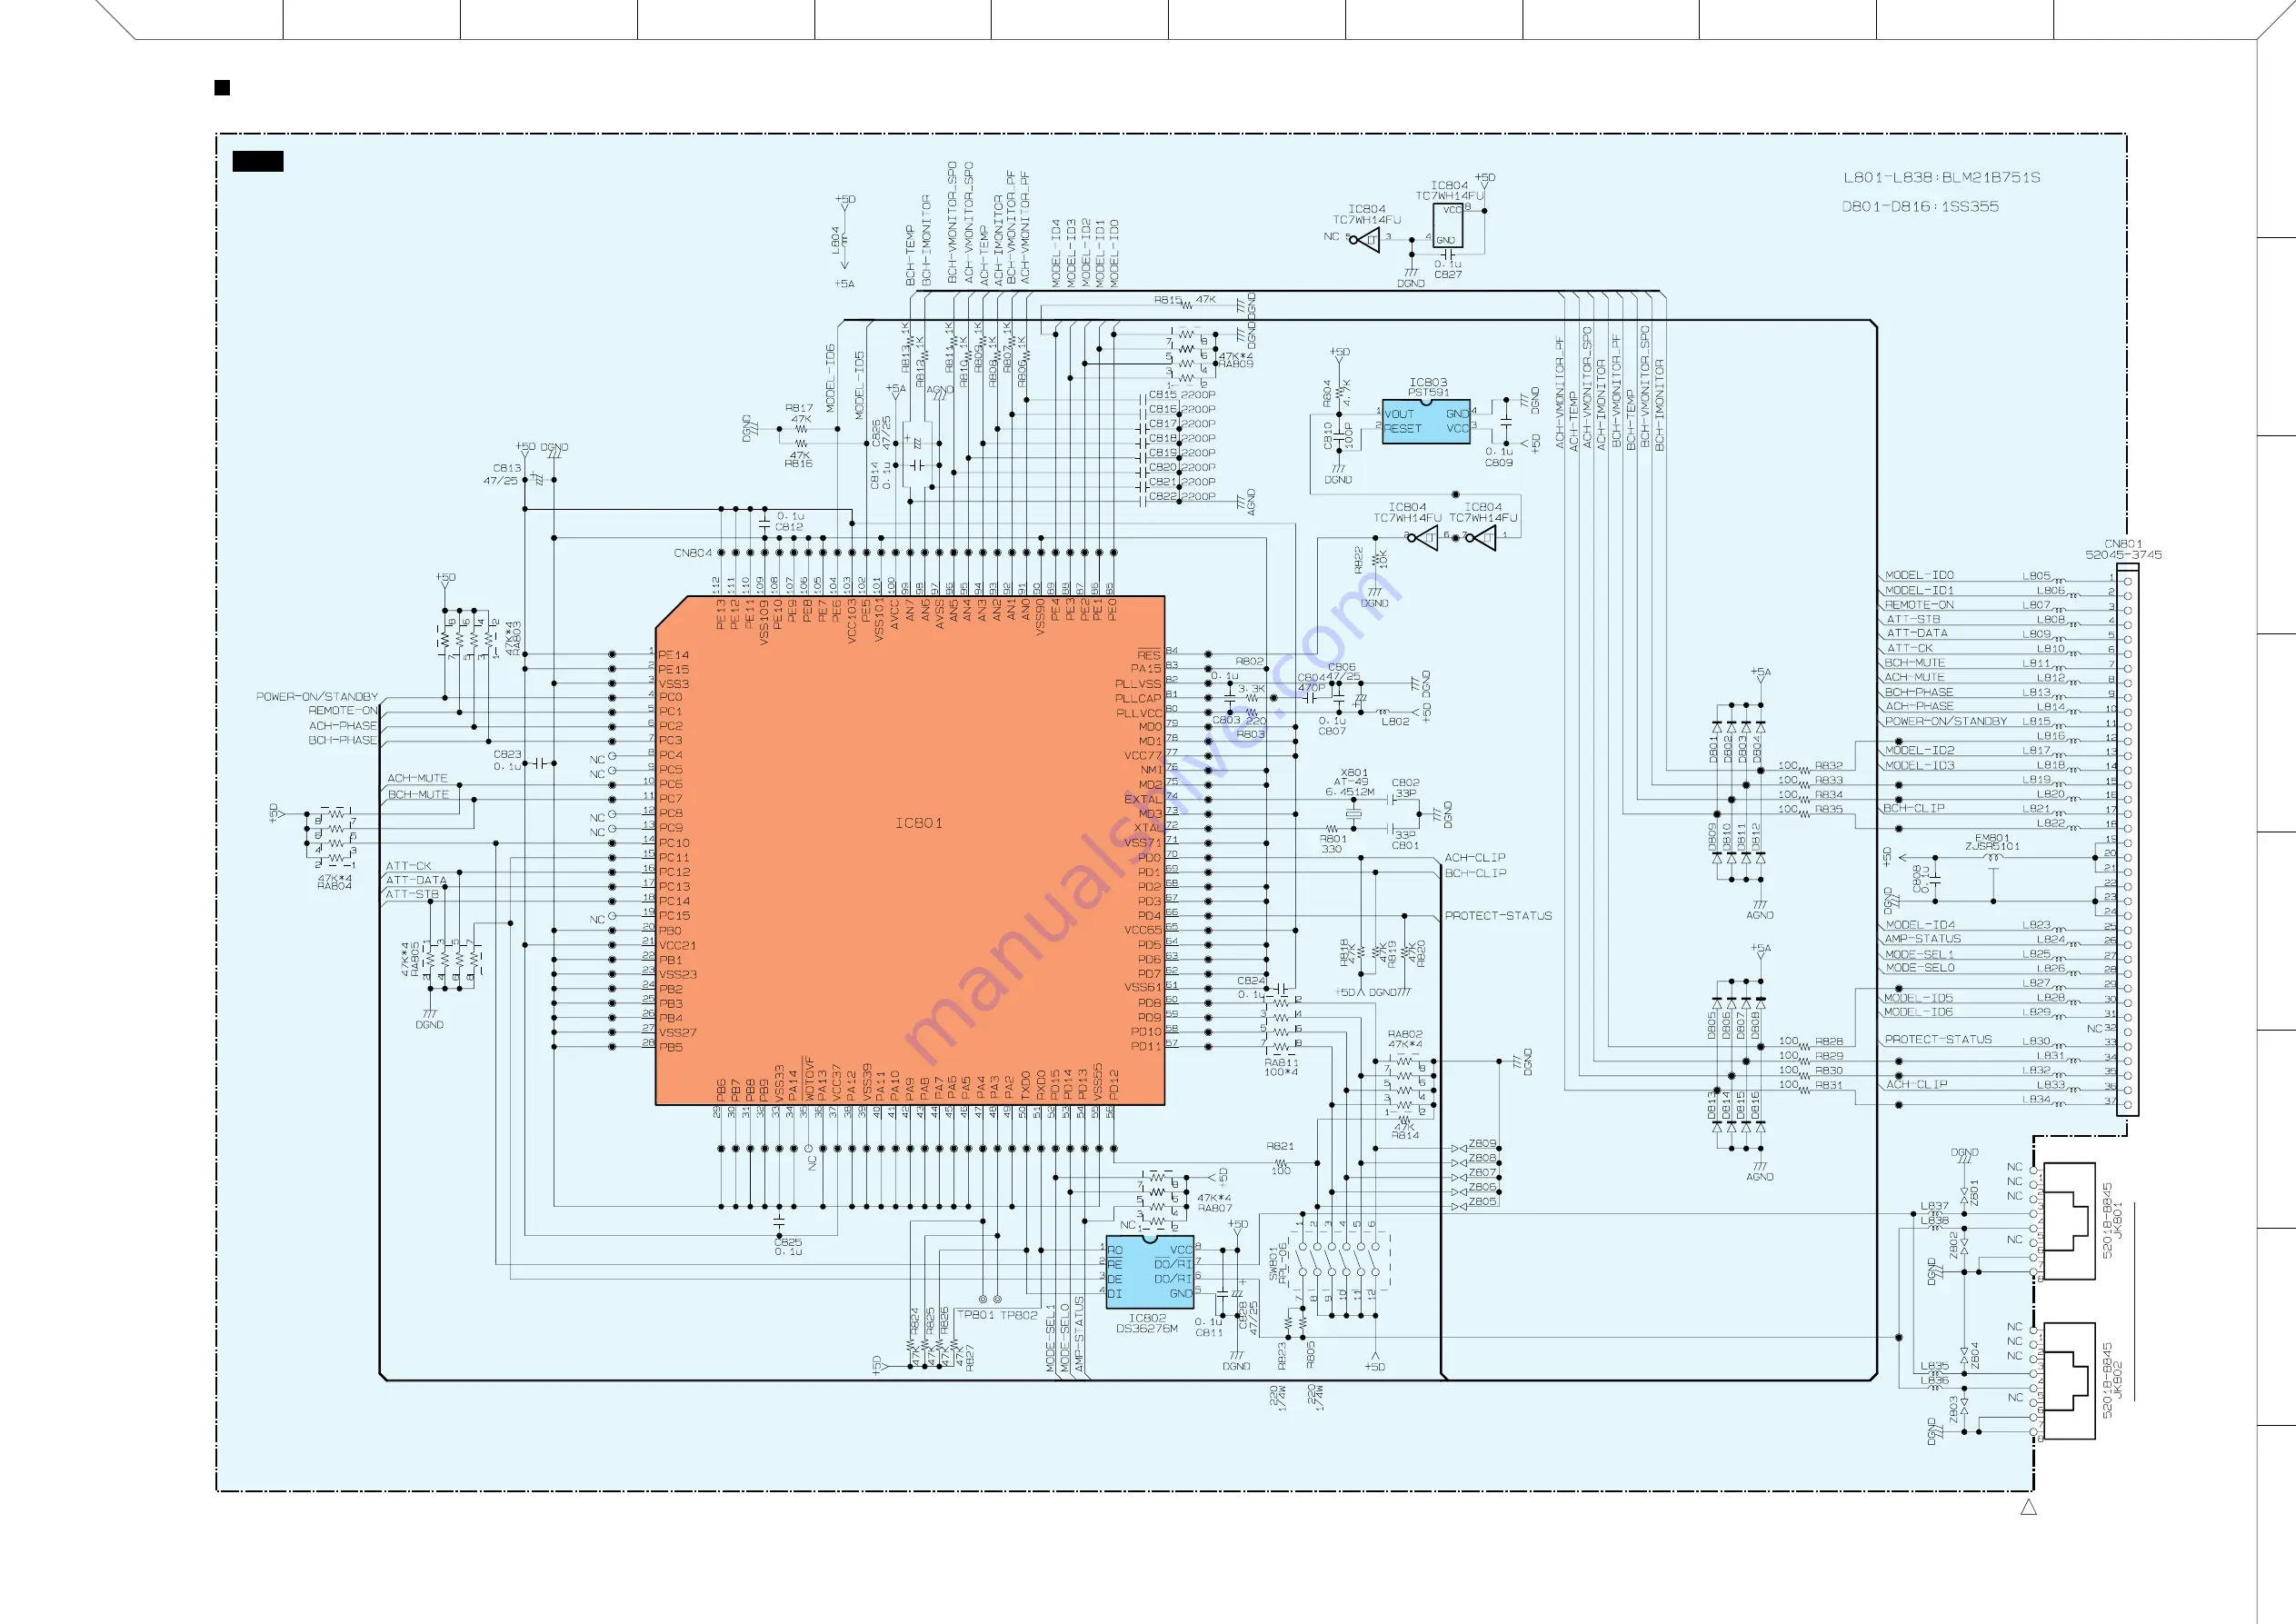Click the IC801 label on the orange chip
The image size is (2296, 1624).
pyautogui.click(x=918, y=823)
